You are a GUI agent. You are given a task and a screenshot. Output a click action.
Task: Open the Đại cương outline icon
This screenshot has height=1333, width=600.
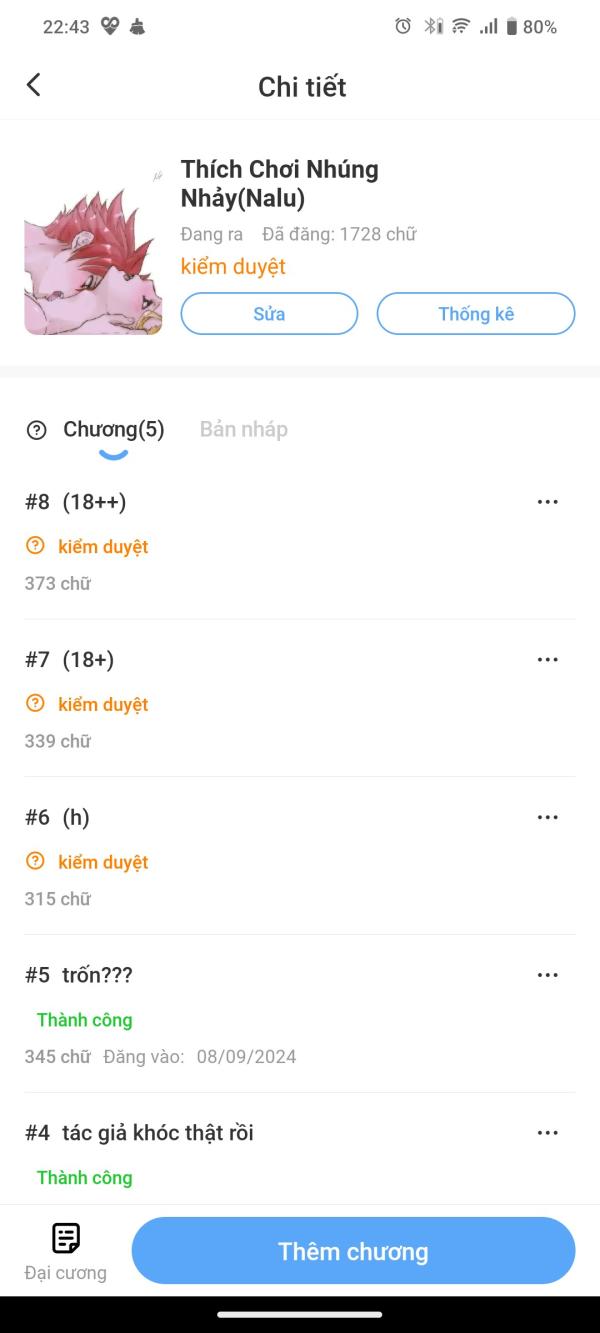click(x=66, y=1238)
